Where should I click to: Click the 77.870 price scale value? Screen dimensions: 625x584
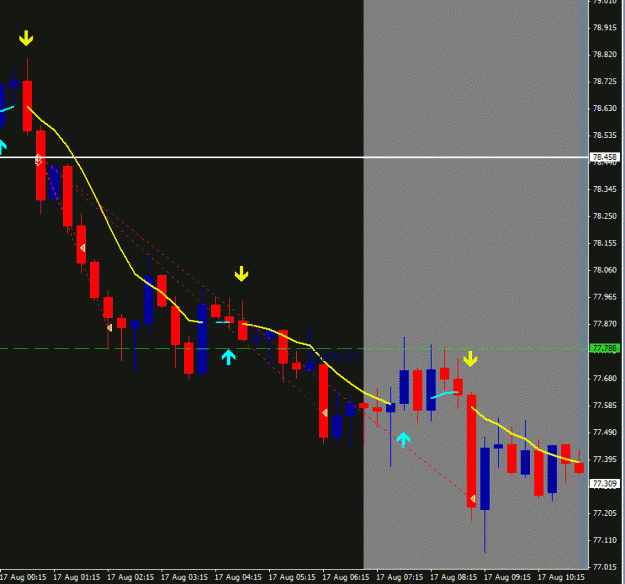click(x=605, y=324)
